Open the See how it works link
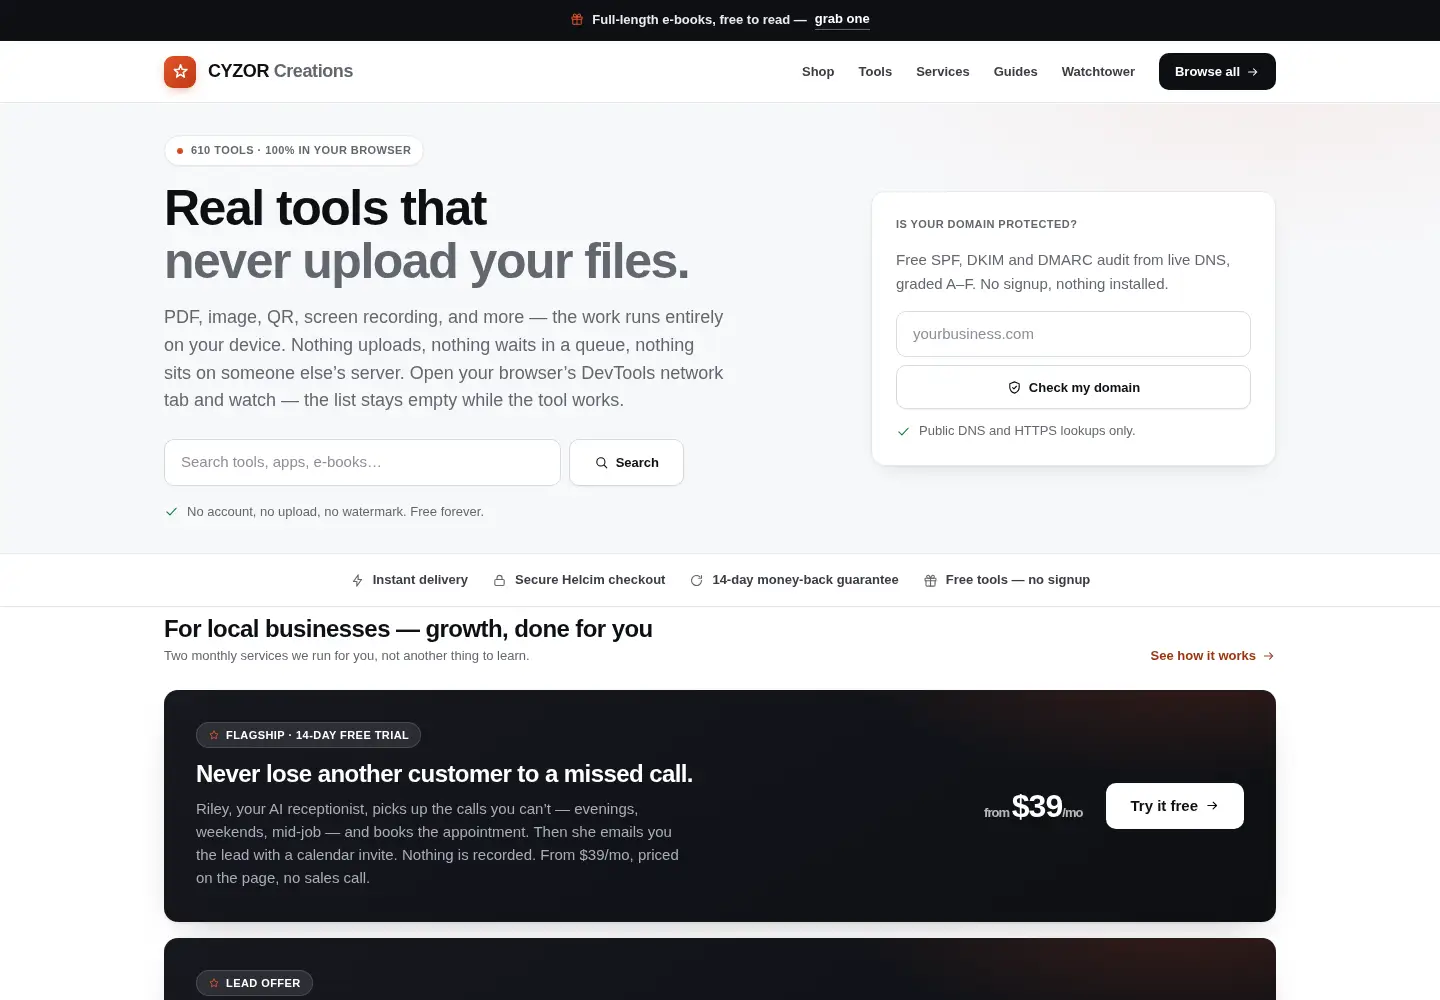The width and height of the screenshot is (1440, 1000). [x=1212, y=656]
